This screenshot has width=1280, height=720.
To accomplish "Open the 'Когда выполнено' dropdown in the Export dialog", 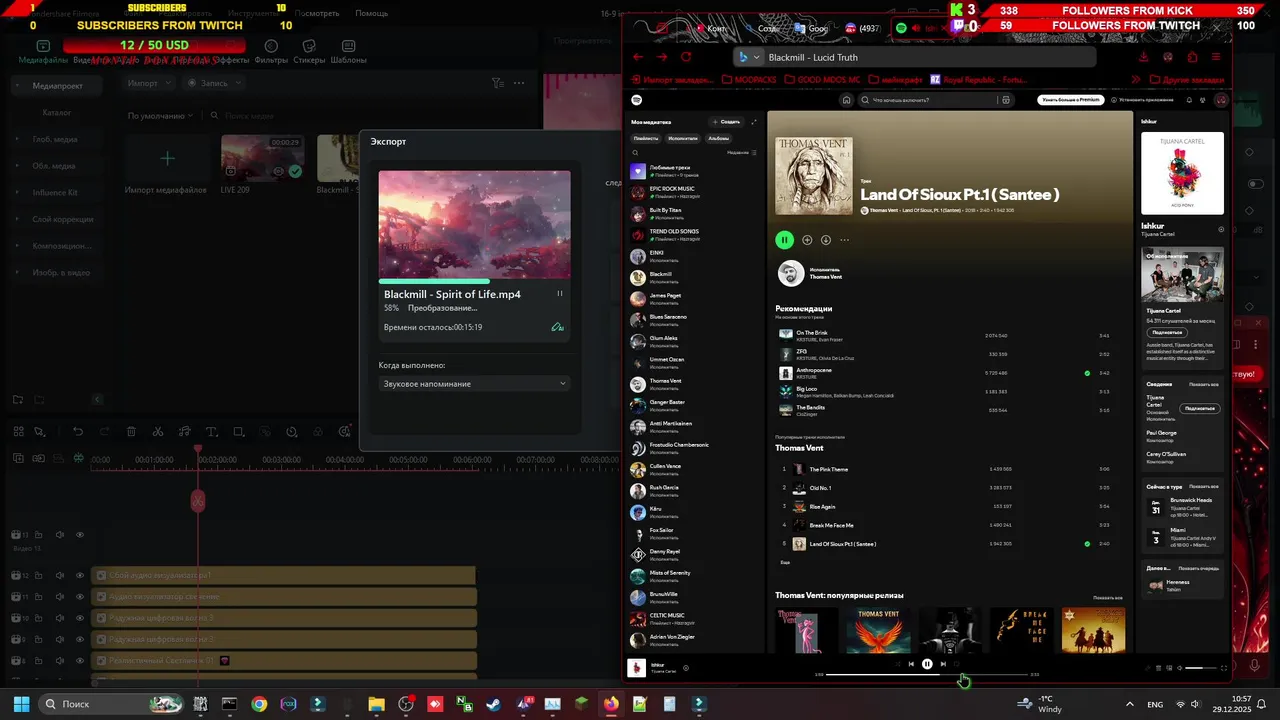I will click(x=474, y=384).
